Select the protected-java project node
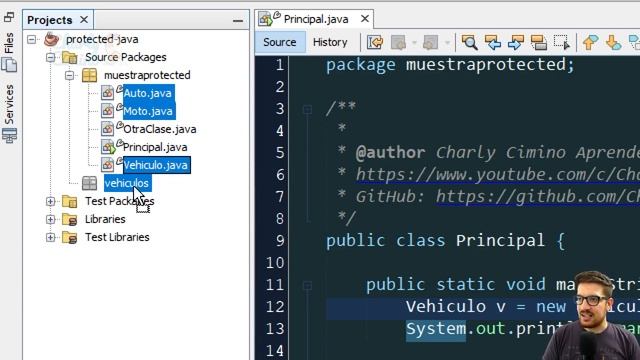Screen dimensions: 640x360 coord(102,39)
